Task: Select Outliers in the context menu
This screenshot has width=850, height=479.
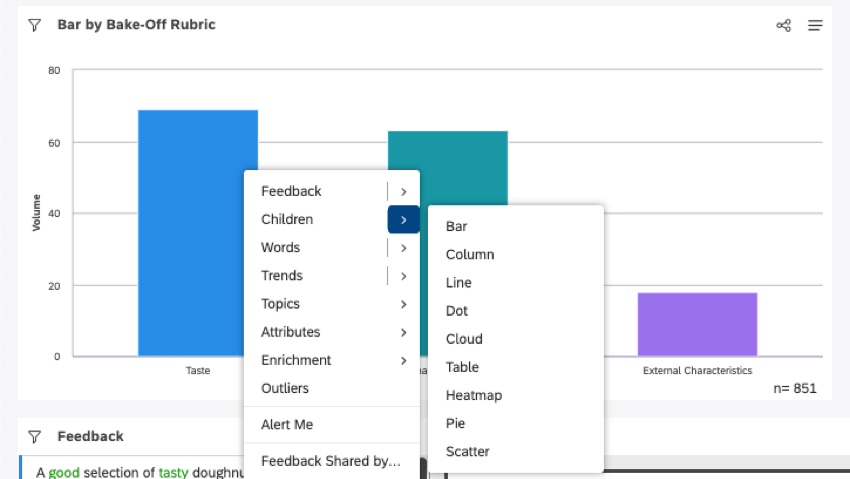Action: pyautogui.click(x=285, y=388)
